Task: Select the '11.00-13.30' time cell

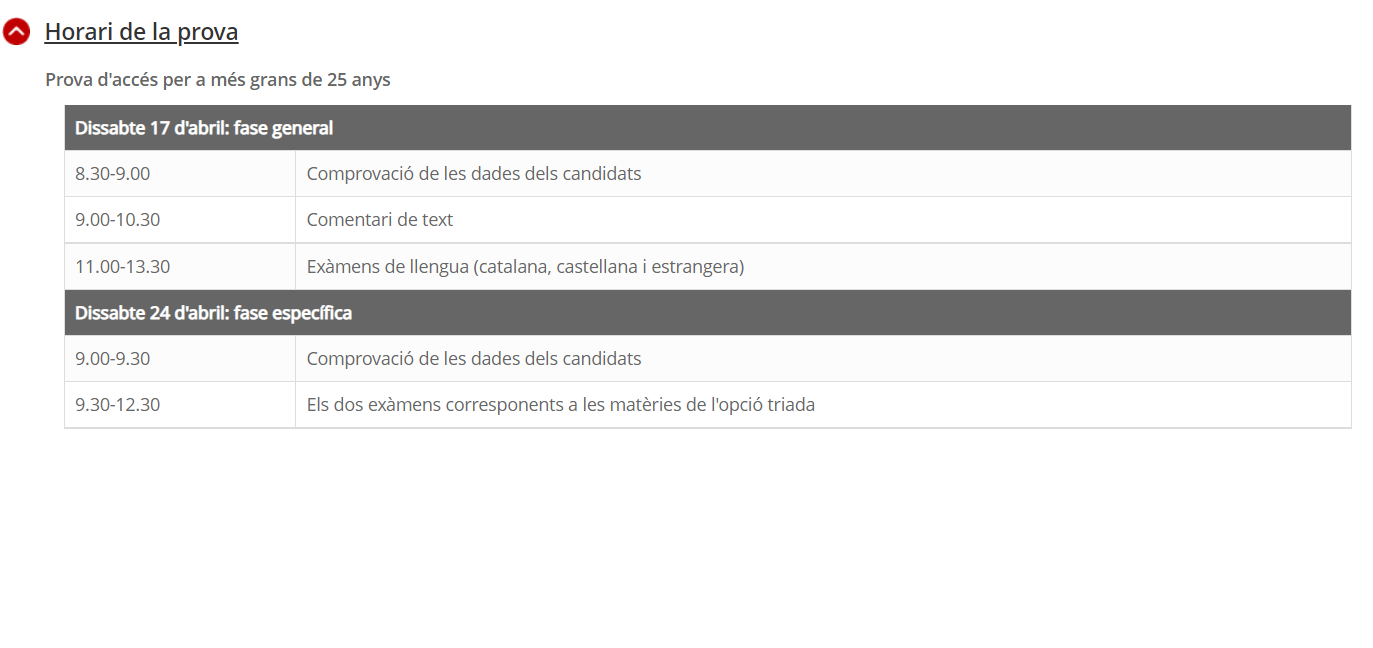Action: click(123, 267)
